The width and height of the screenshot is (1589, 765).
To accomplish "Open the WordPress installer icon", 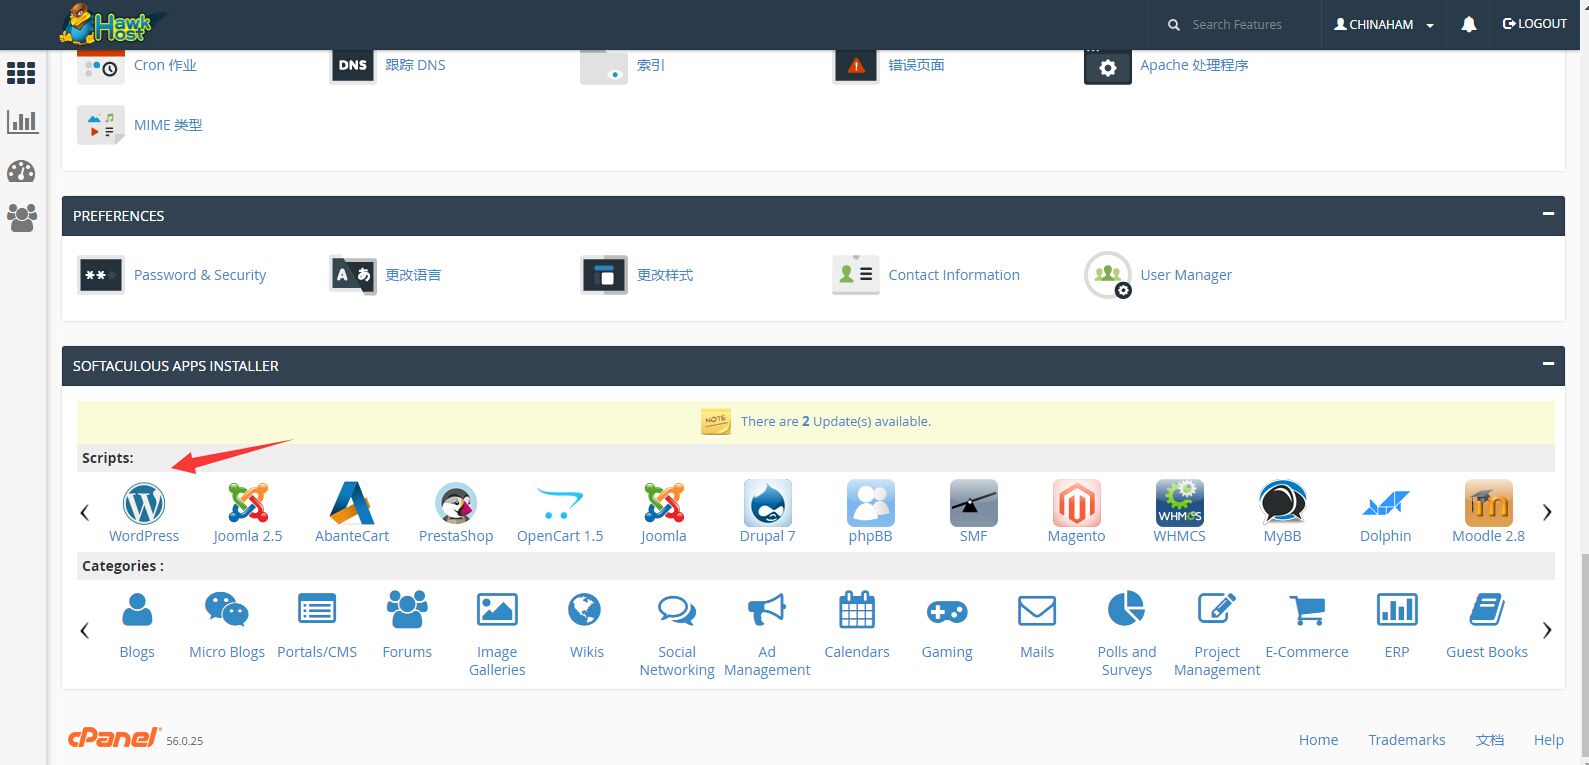I will tap(144, 503).
